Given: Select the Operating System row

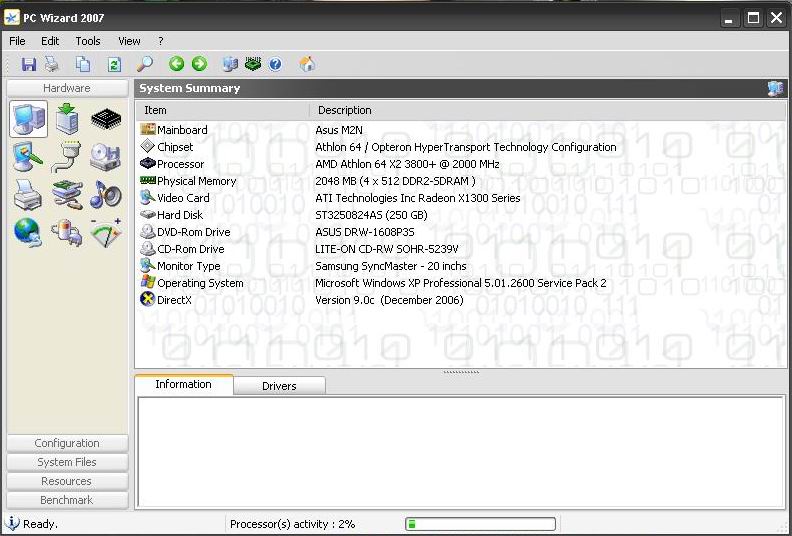Looking at the screenshot, I should pos(461,283).
